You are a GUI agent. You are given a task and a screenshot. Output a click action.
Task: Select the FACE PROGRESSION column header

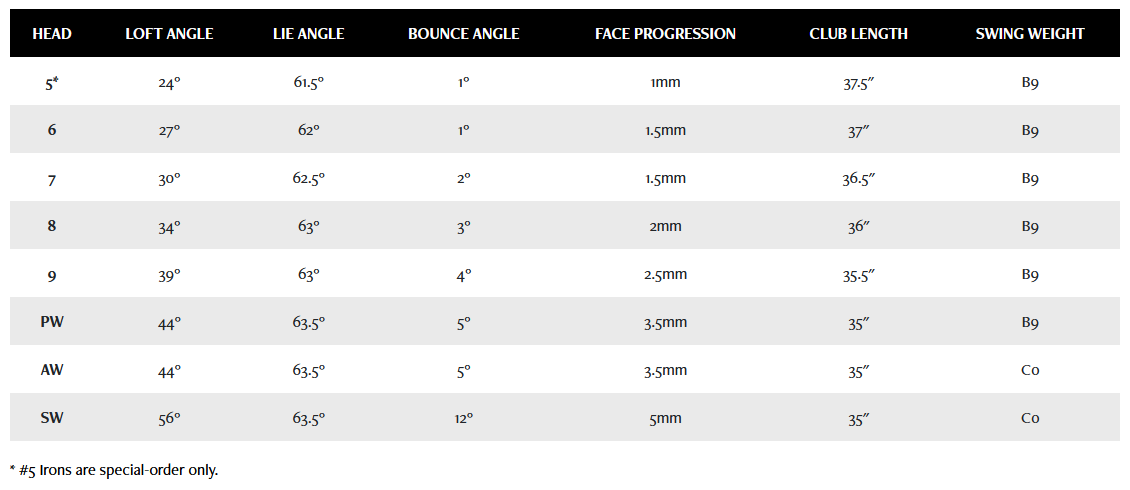665,34
